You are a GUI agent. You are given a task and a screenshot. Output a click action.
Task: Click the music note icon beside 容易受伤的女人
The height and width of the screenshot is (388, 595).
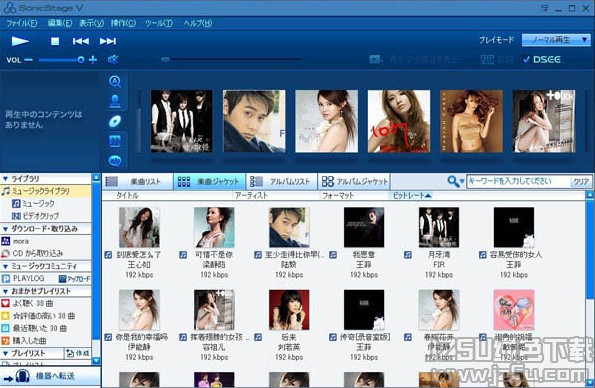(483, 255)
